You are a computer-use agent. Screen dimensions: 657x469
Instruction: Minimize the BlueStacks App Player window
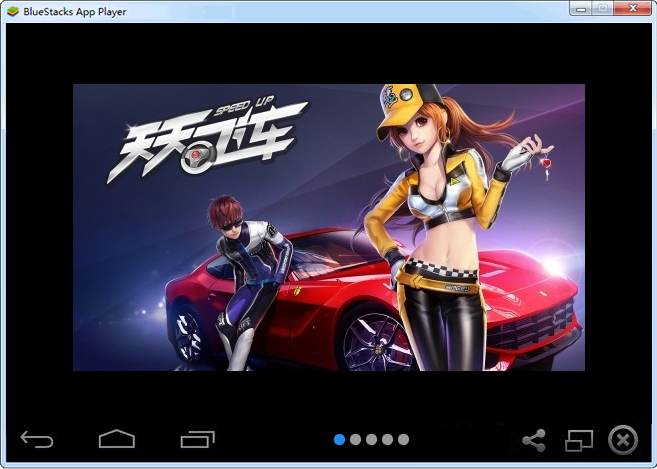579,9
